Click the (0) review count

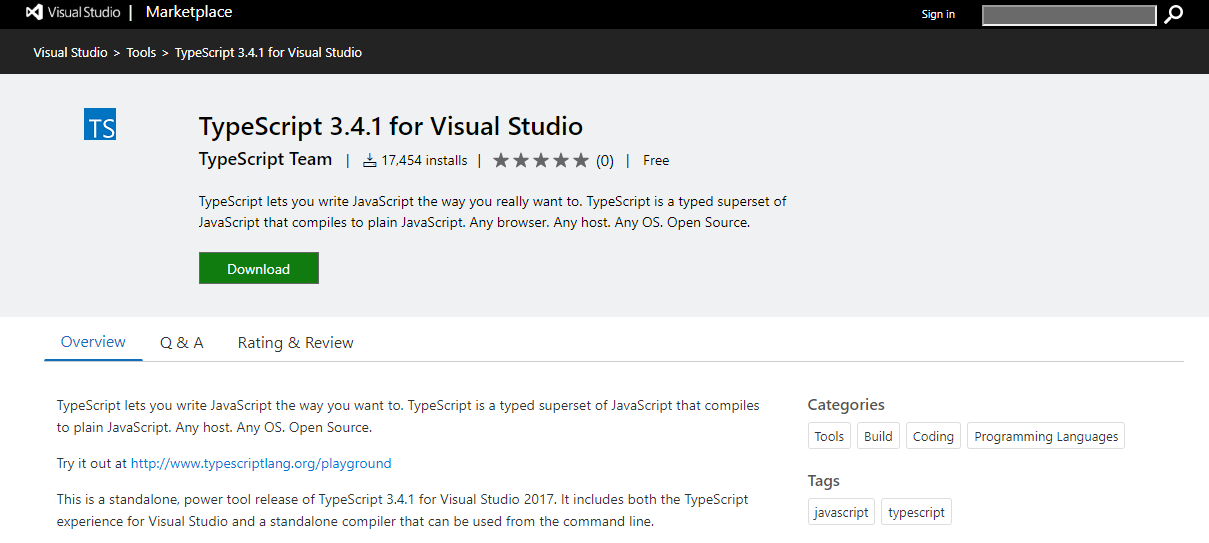click(605, 160)
